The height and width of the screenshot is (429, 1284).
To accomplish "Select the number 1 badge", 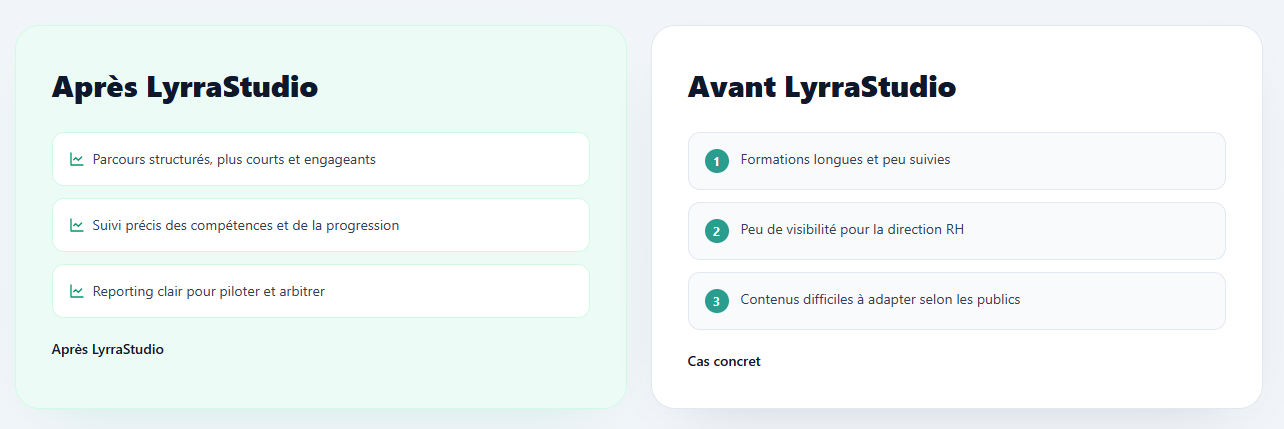I will 716,161.
